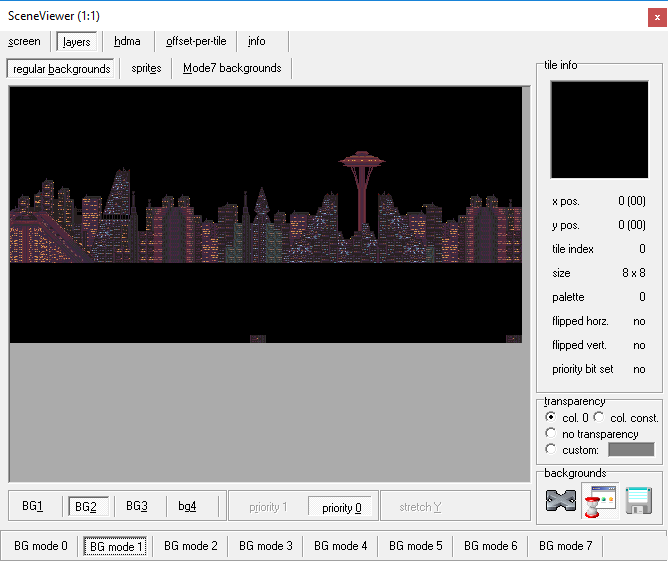Switch to the screen tab
The image size is (668, 562).
24,41
